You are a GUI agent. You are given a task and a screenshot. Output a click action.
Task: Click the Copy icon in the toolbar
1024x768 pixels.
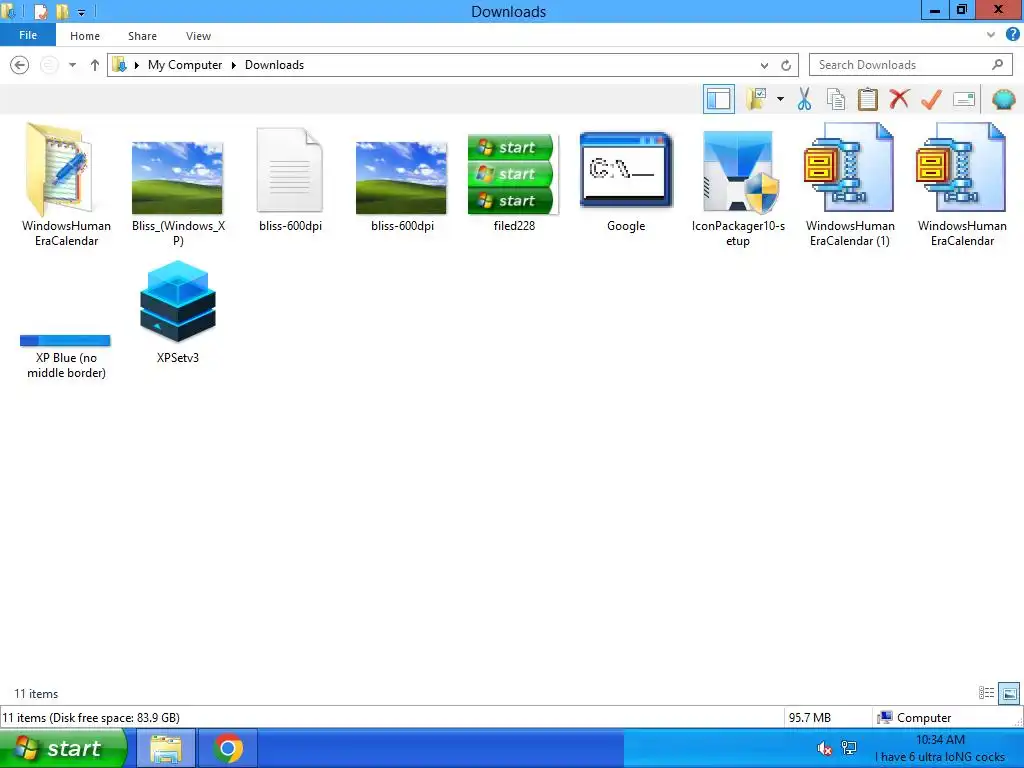(835, 99)
